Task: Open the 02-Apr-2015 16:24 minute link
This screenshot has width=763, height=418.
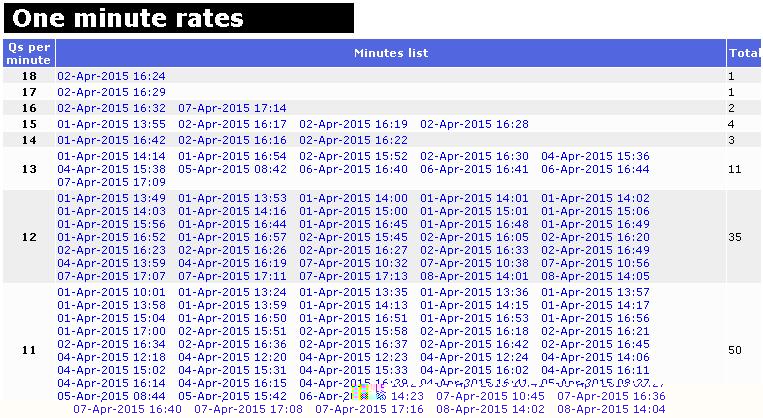Action: pyautogui.click(x=111, y=76)
